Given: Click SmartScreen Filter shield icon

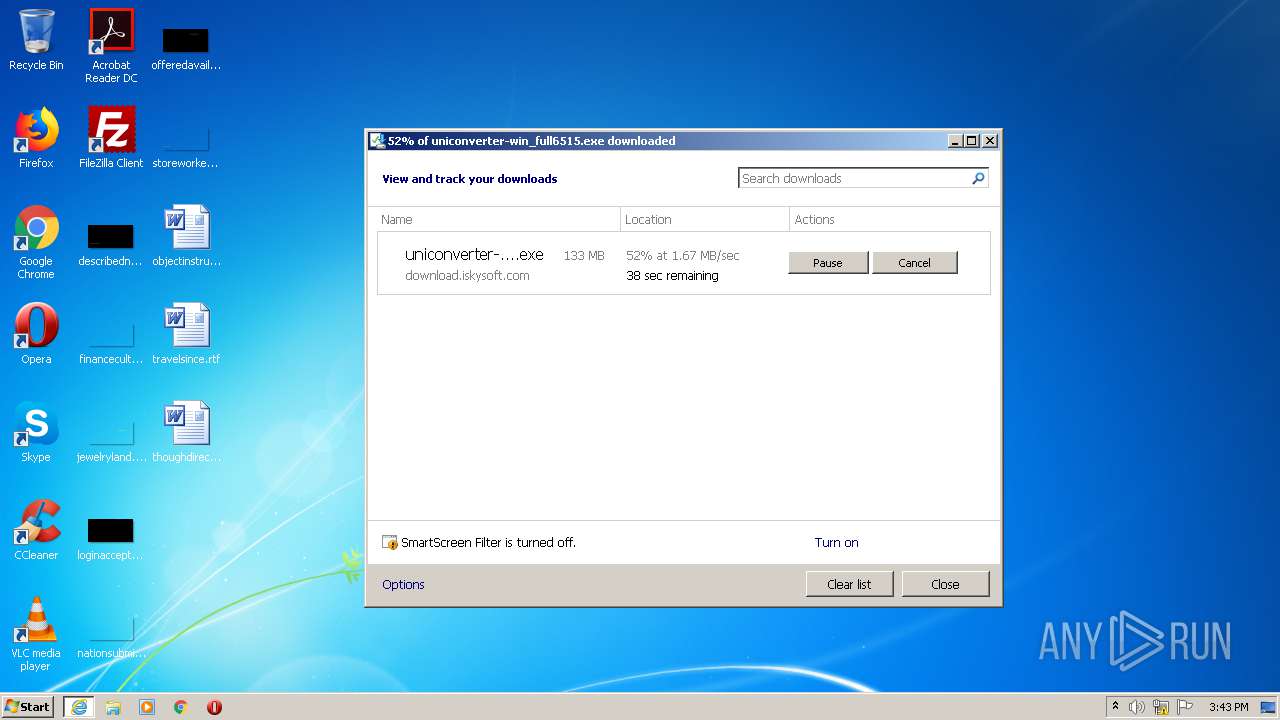Looking at the screenshot, I should 390,542.
